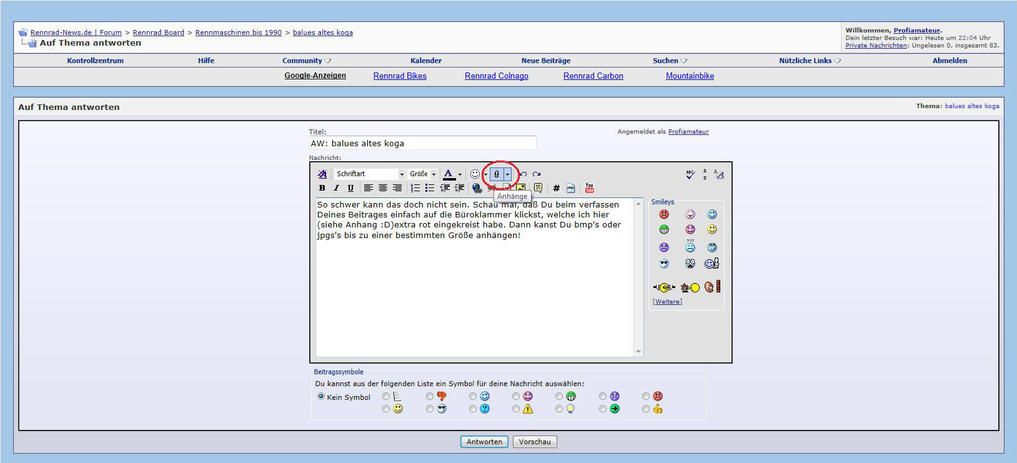Toggle italic text formatting

(336, 188)
